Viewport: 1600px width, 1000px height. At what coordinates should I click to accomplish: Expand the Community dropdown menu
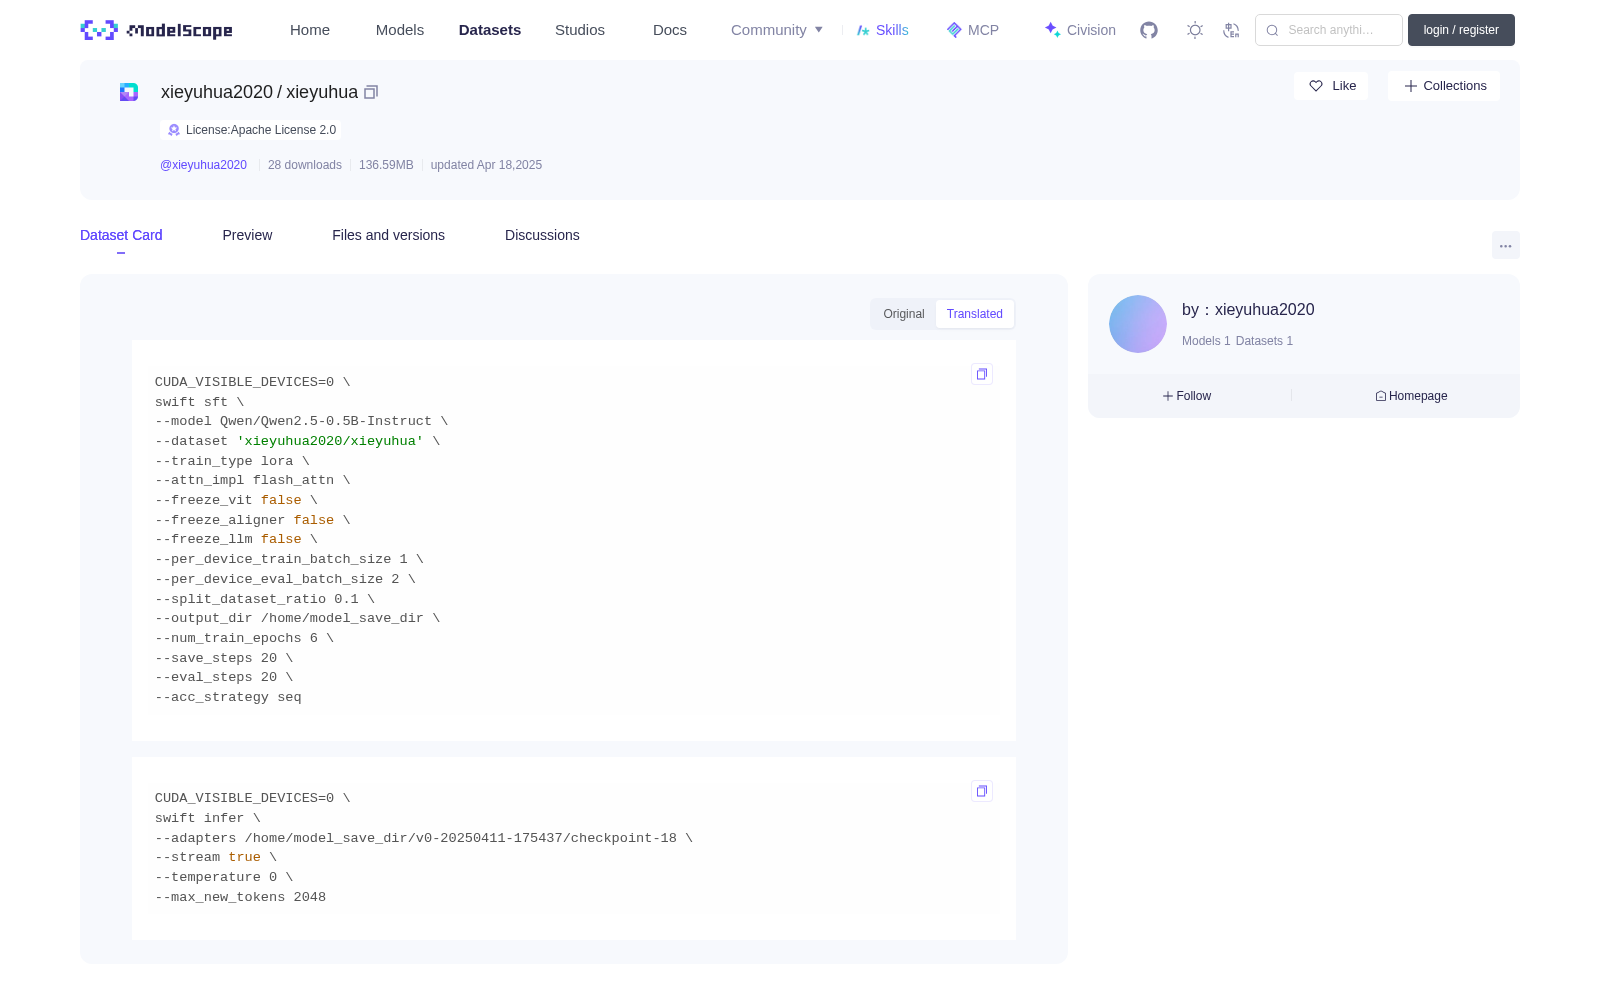[x=777, y=30]
